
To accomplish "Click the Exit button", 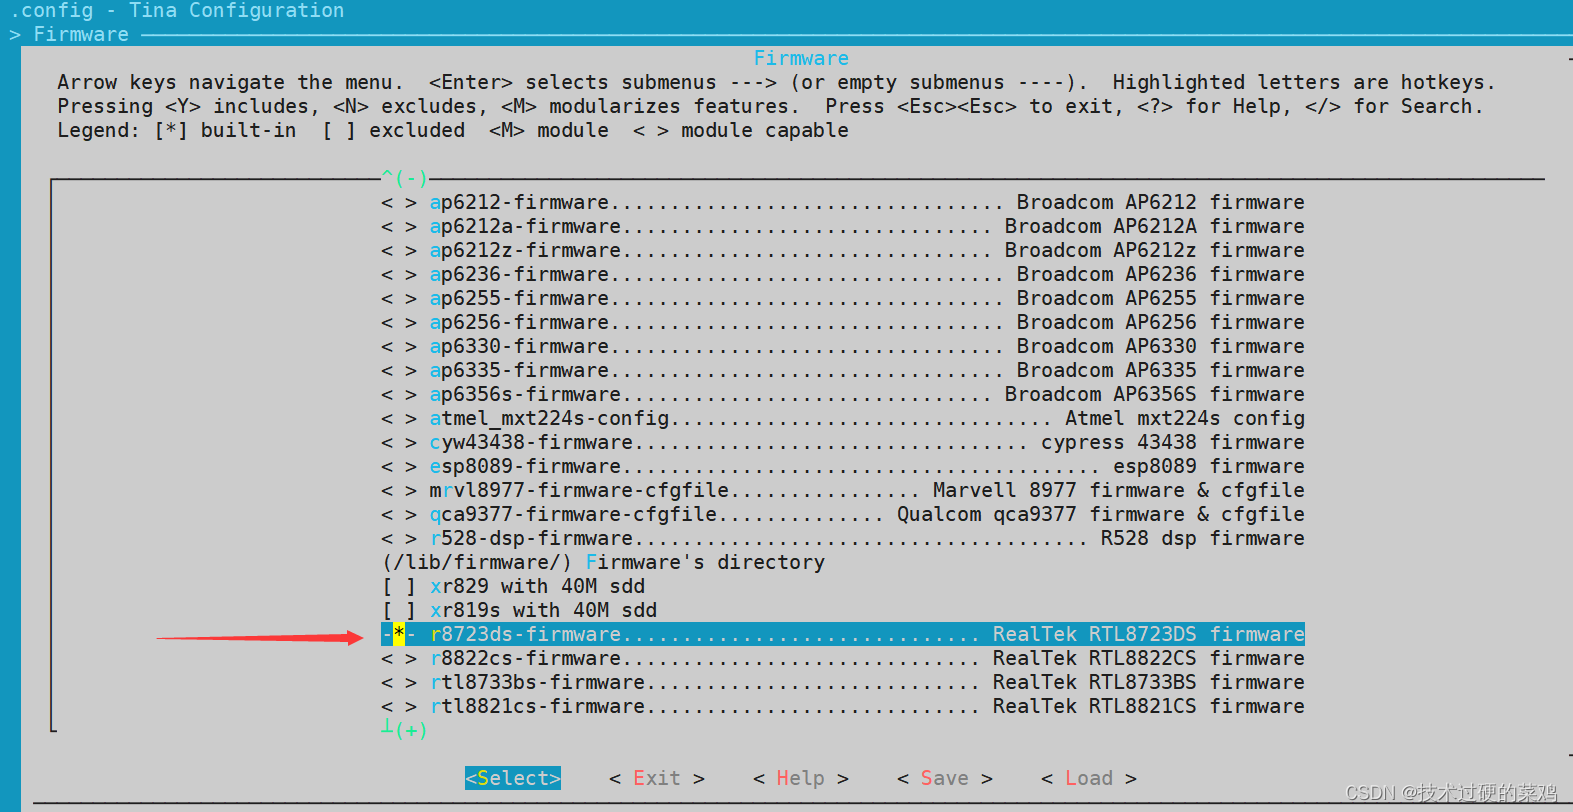I will pyautogui.click(x=657, y=778).
